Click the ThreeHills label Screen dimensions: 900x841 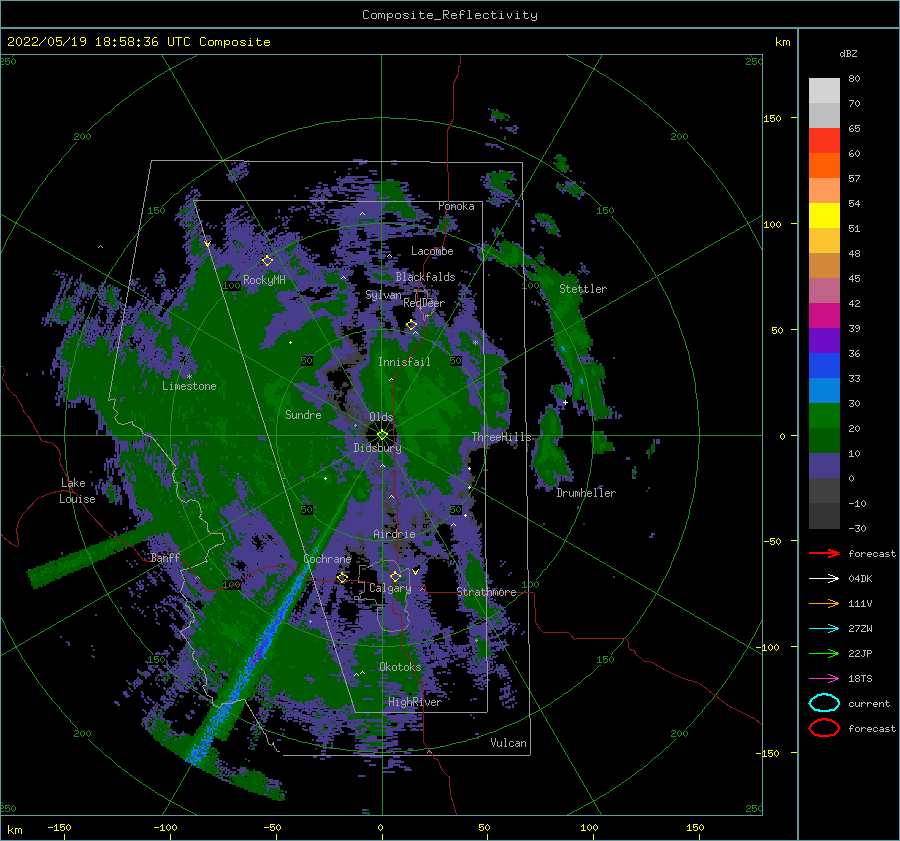(x=502, y=437)
